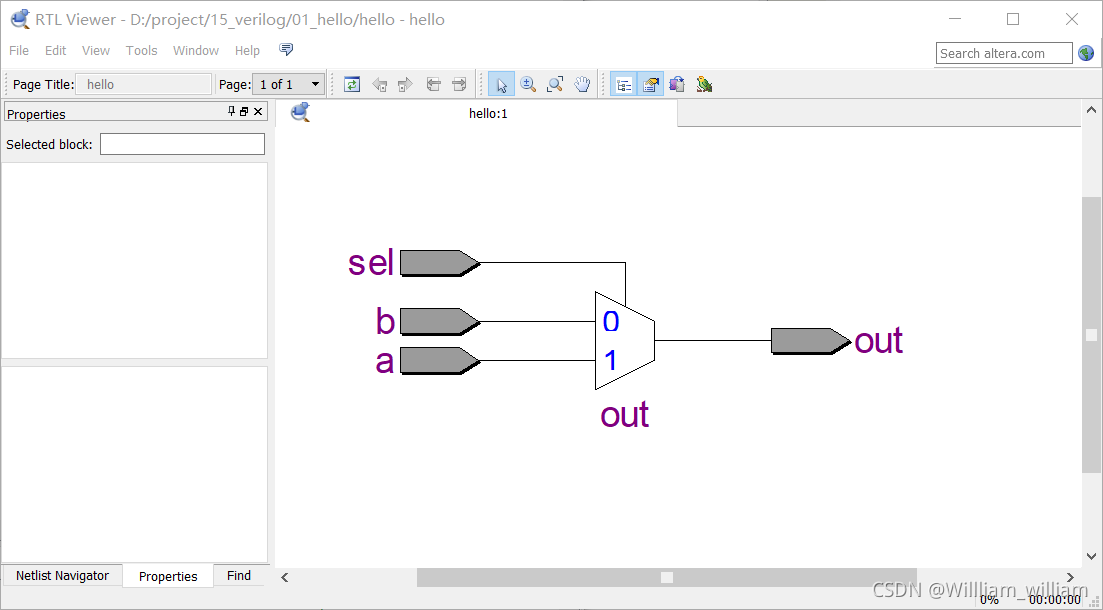Click the vertical scrollbar down arrow
Image resolution: width=1103 pixels, height=610 pixels.
[1091, 557]
